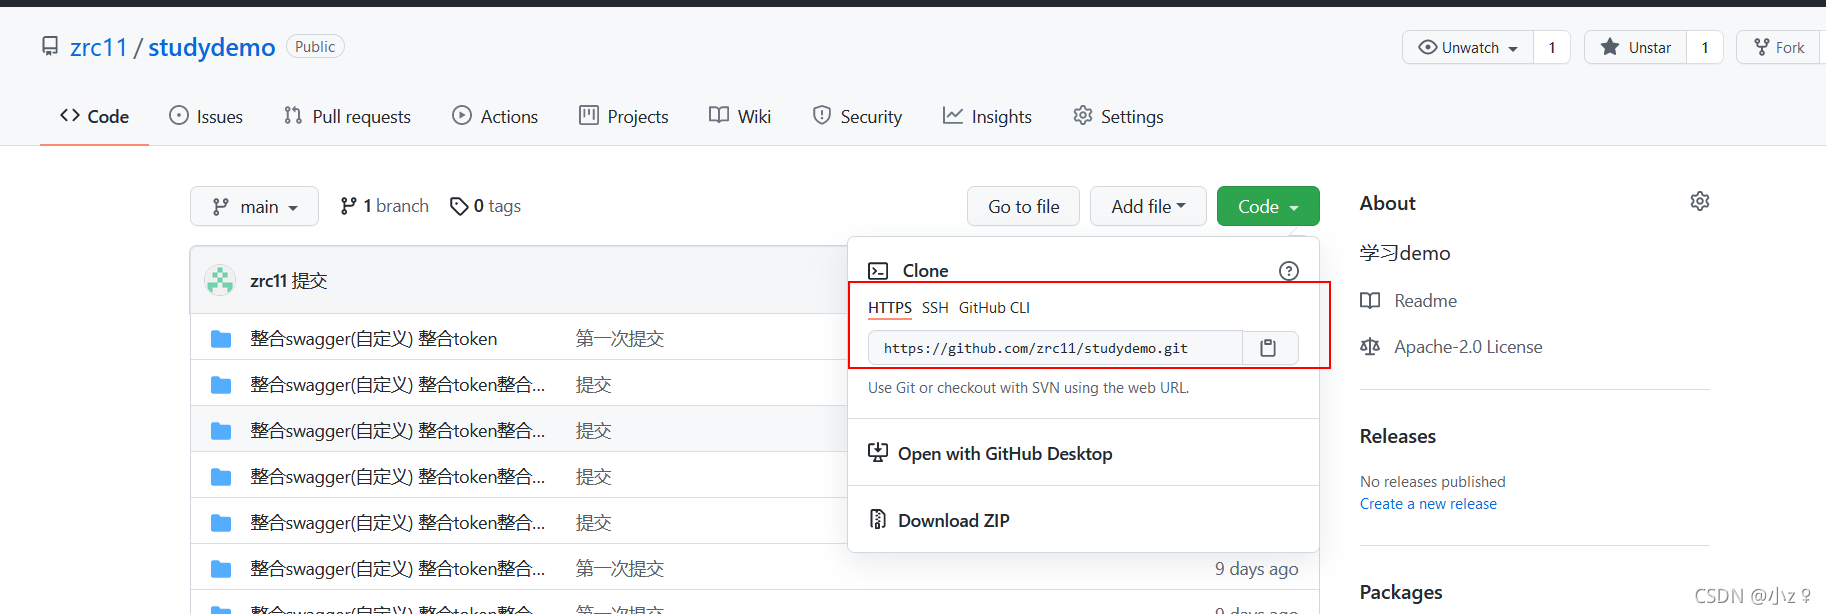The height and width of the screenshot is (614, 1826).
Task: Open the Insights tab
Action: point(987,116)
